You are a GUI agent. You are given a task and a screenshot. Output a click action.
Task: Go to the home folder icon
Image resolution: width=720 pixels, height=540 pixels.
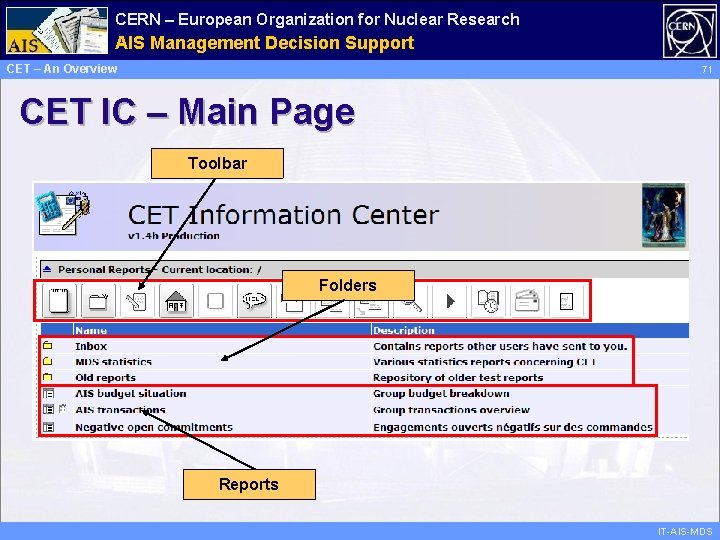(176, 301)
